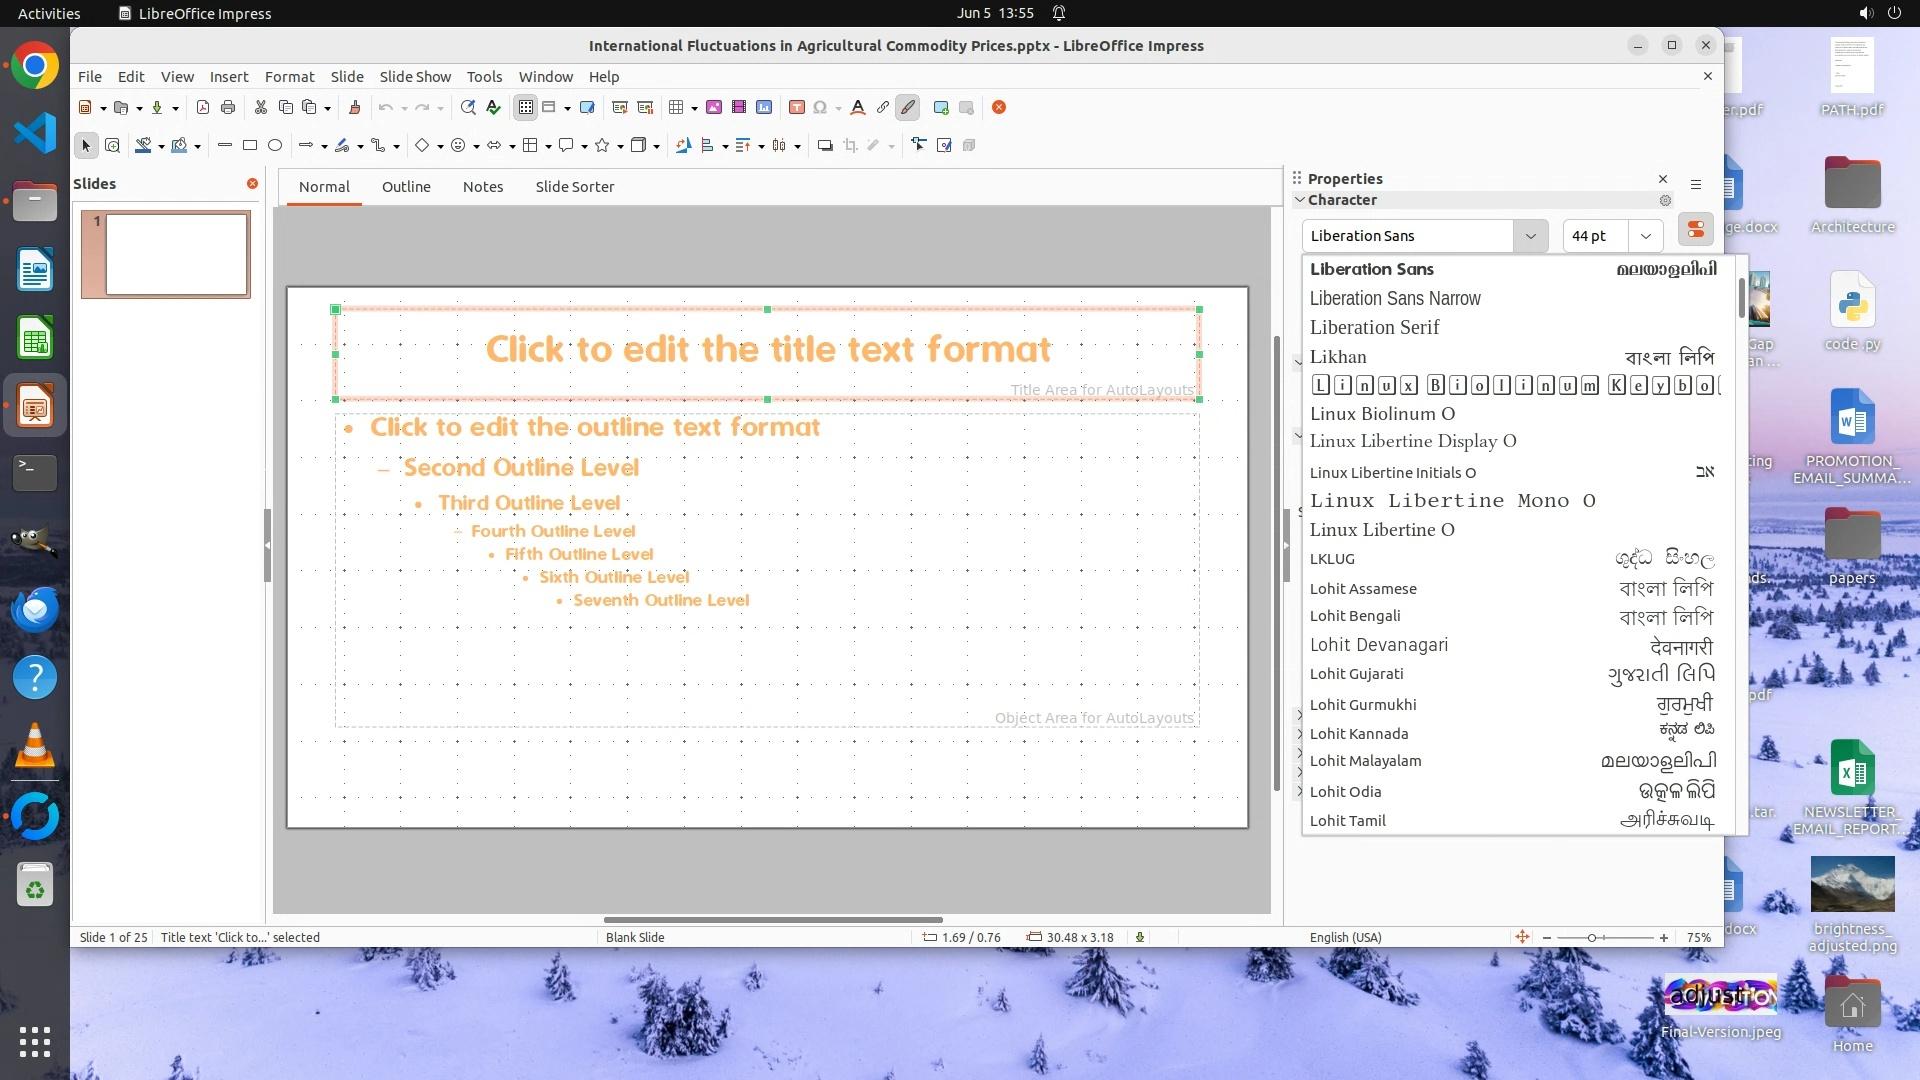
Task: Select the Ellipse drawing tool
Action: point(275,146)
